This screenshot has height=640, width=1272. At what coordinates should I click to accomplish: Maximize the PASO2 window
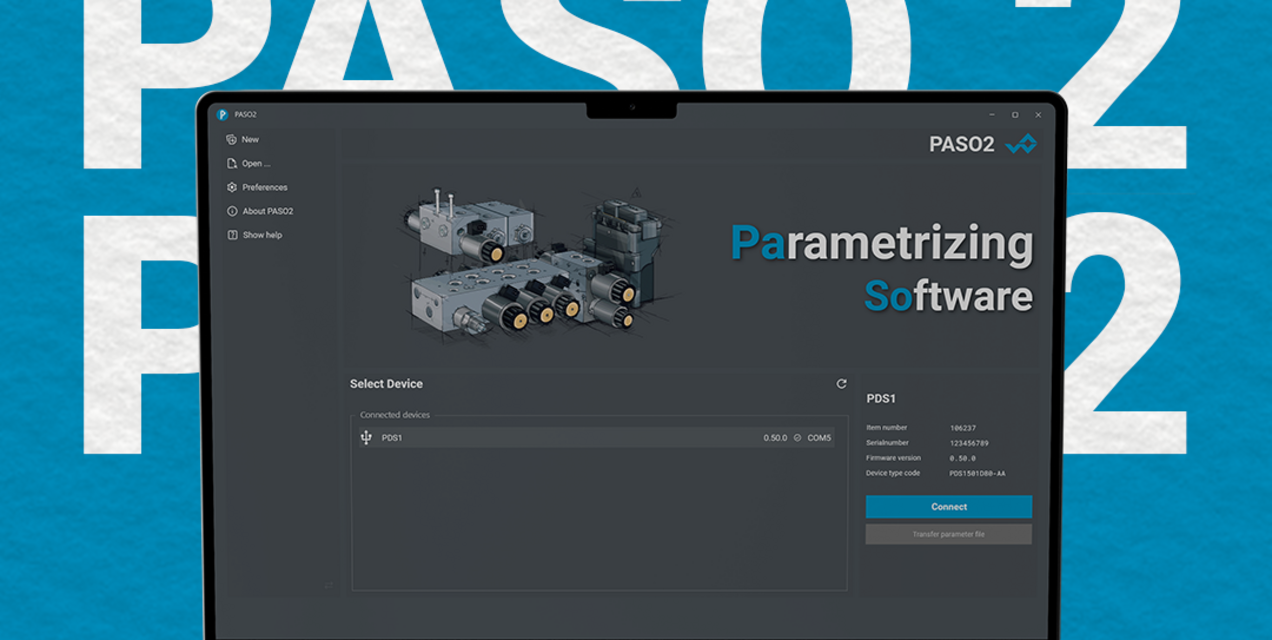1014,115
